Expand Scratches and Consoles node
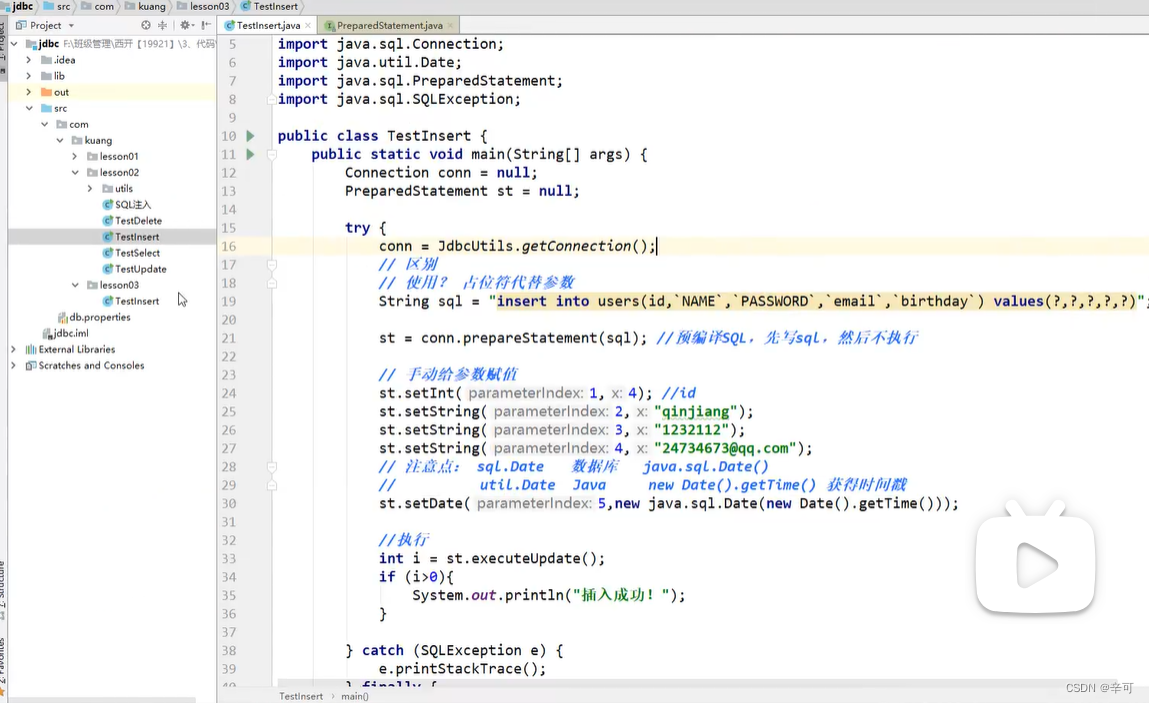The image size is (1149, 703). (x=13, y=366)
